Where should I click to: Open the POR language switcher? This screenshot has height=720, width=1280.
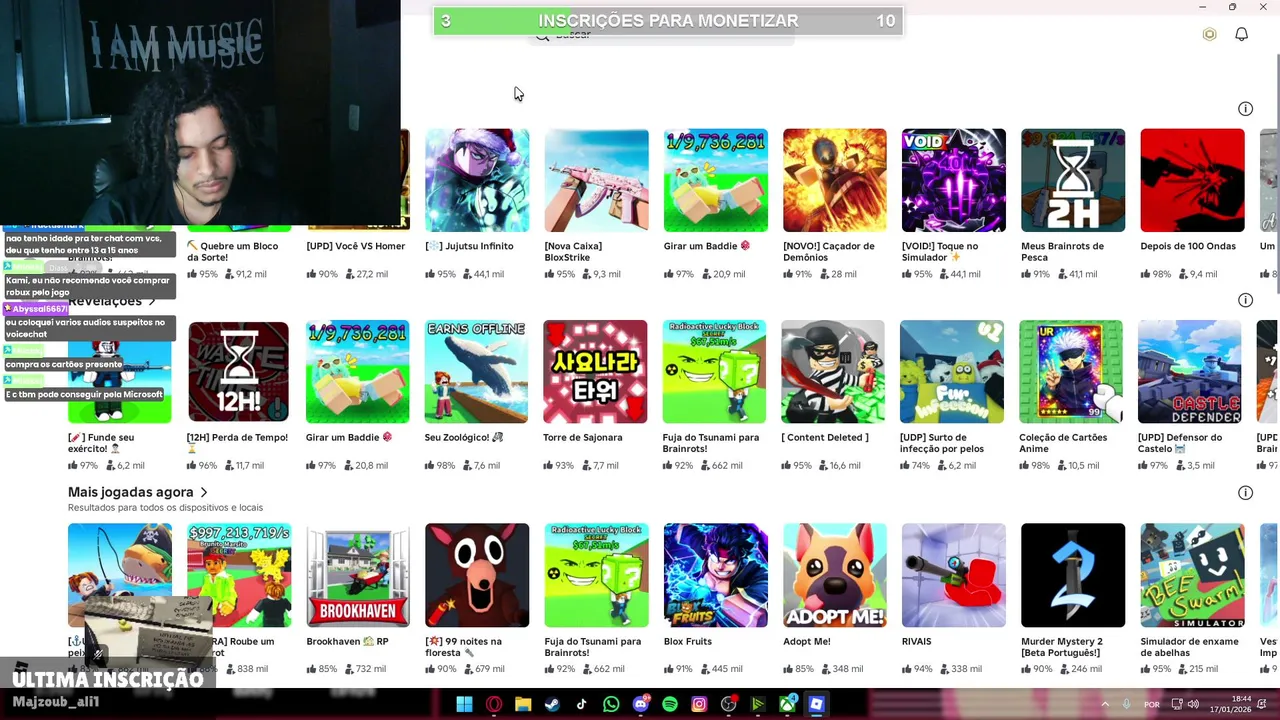pyautogui.click(x=1152, y=704)
